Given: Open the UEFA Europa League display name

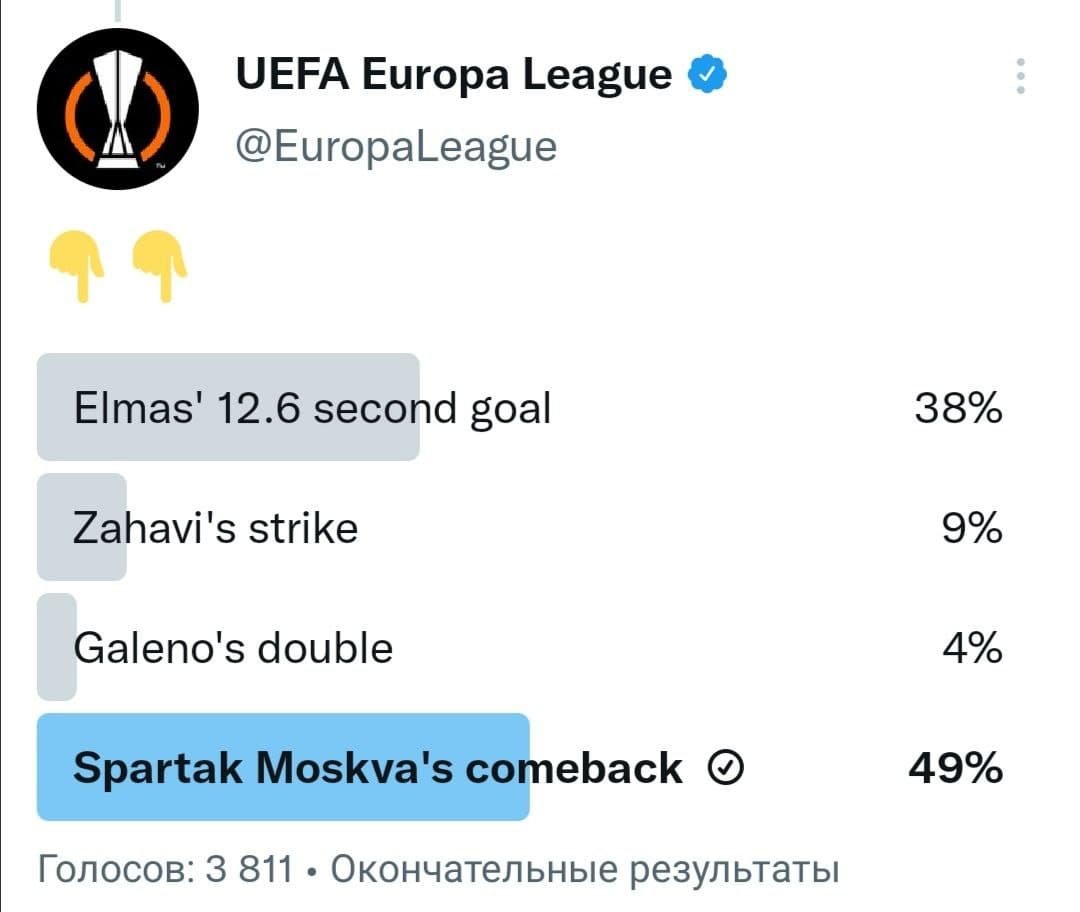Looking at the screenshot, I should (454, 74).
